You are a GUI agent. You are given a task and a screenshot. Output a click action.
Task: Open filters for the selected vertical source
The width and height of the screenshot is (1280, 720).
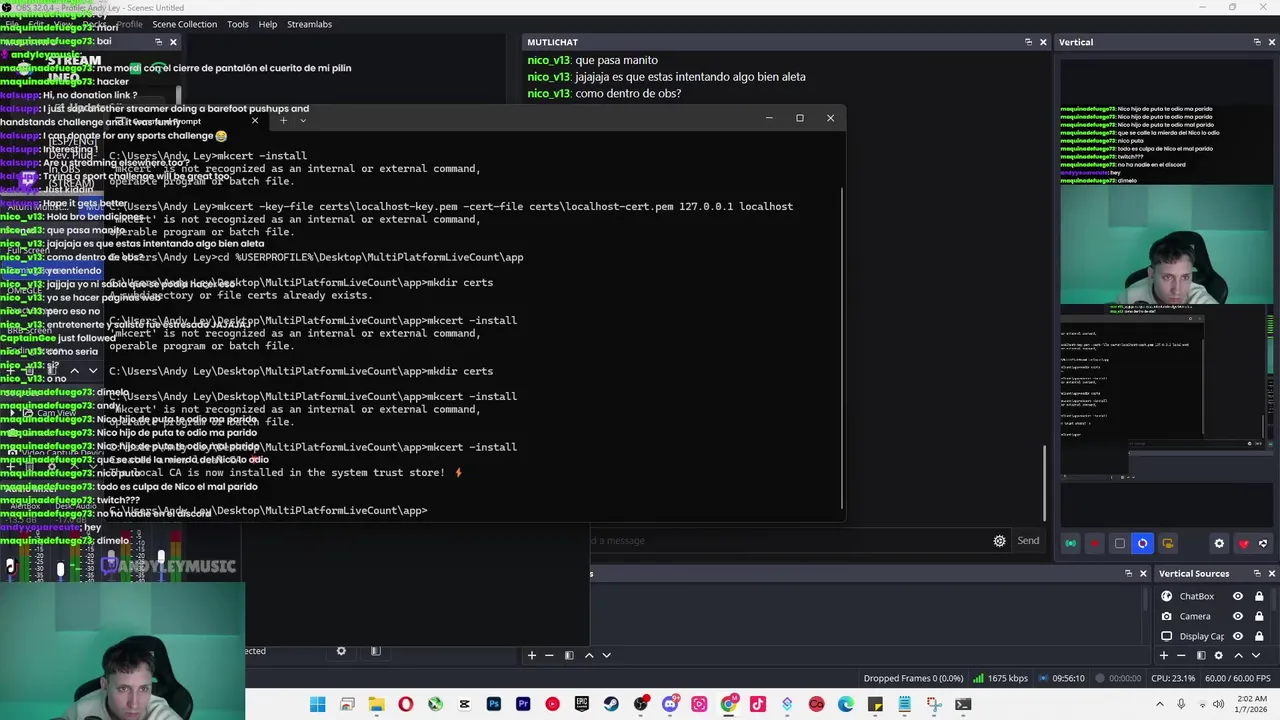coord(1200,655)
